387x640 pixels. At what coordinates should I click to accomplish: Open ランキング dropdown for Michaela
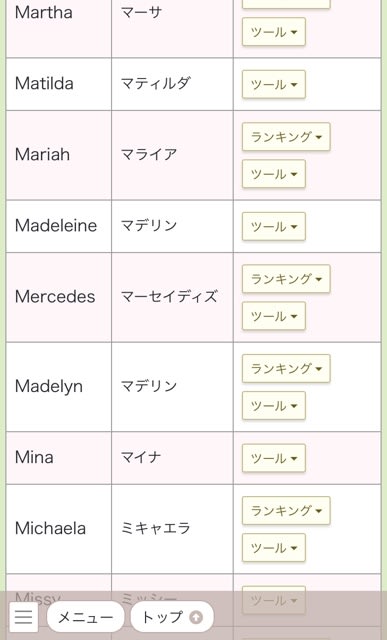(286, 511)
